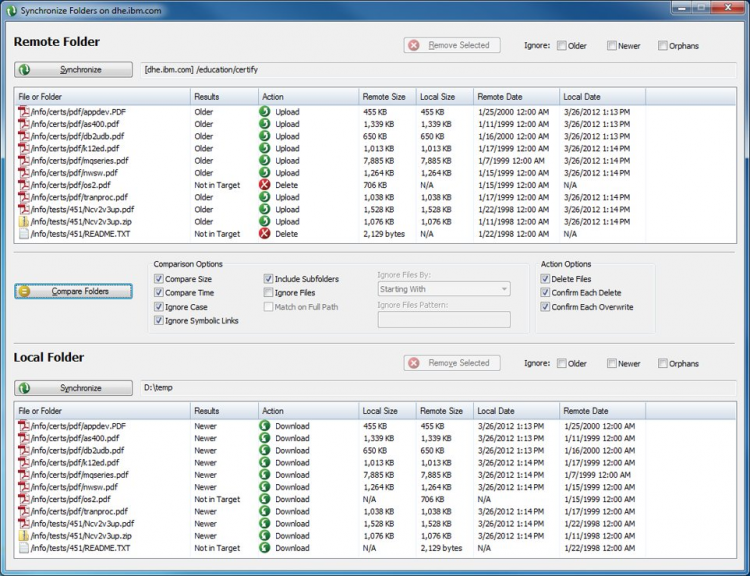Enable the Ignore Files checkbox

269,293
